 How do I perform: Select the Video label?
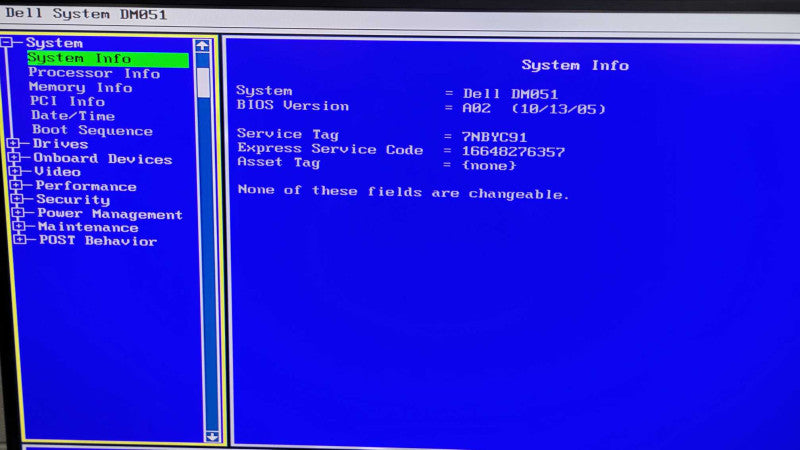[x=58, y=172]
